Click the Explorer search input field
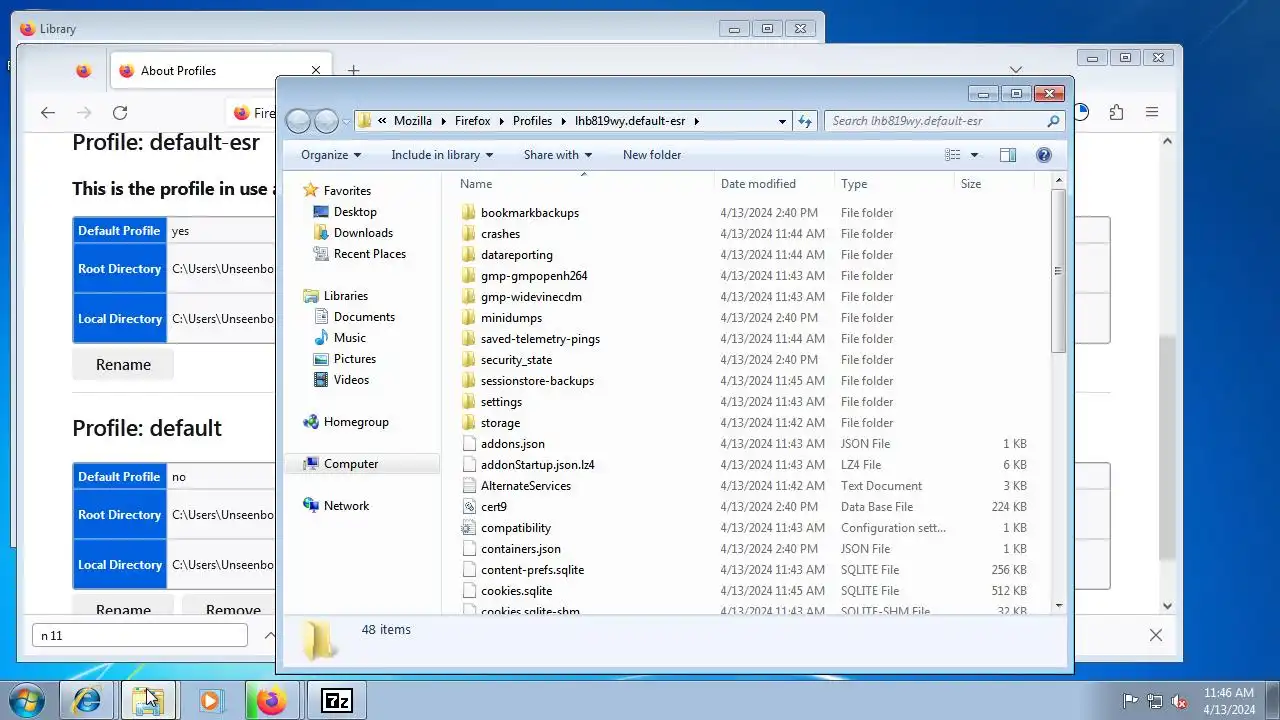Image resolution: width=1280 pixels, height=720 pixels. tap(935, 121)
